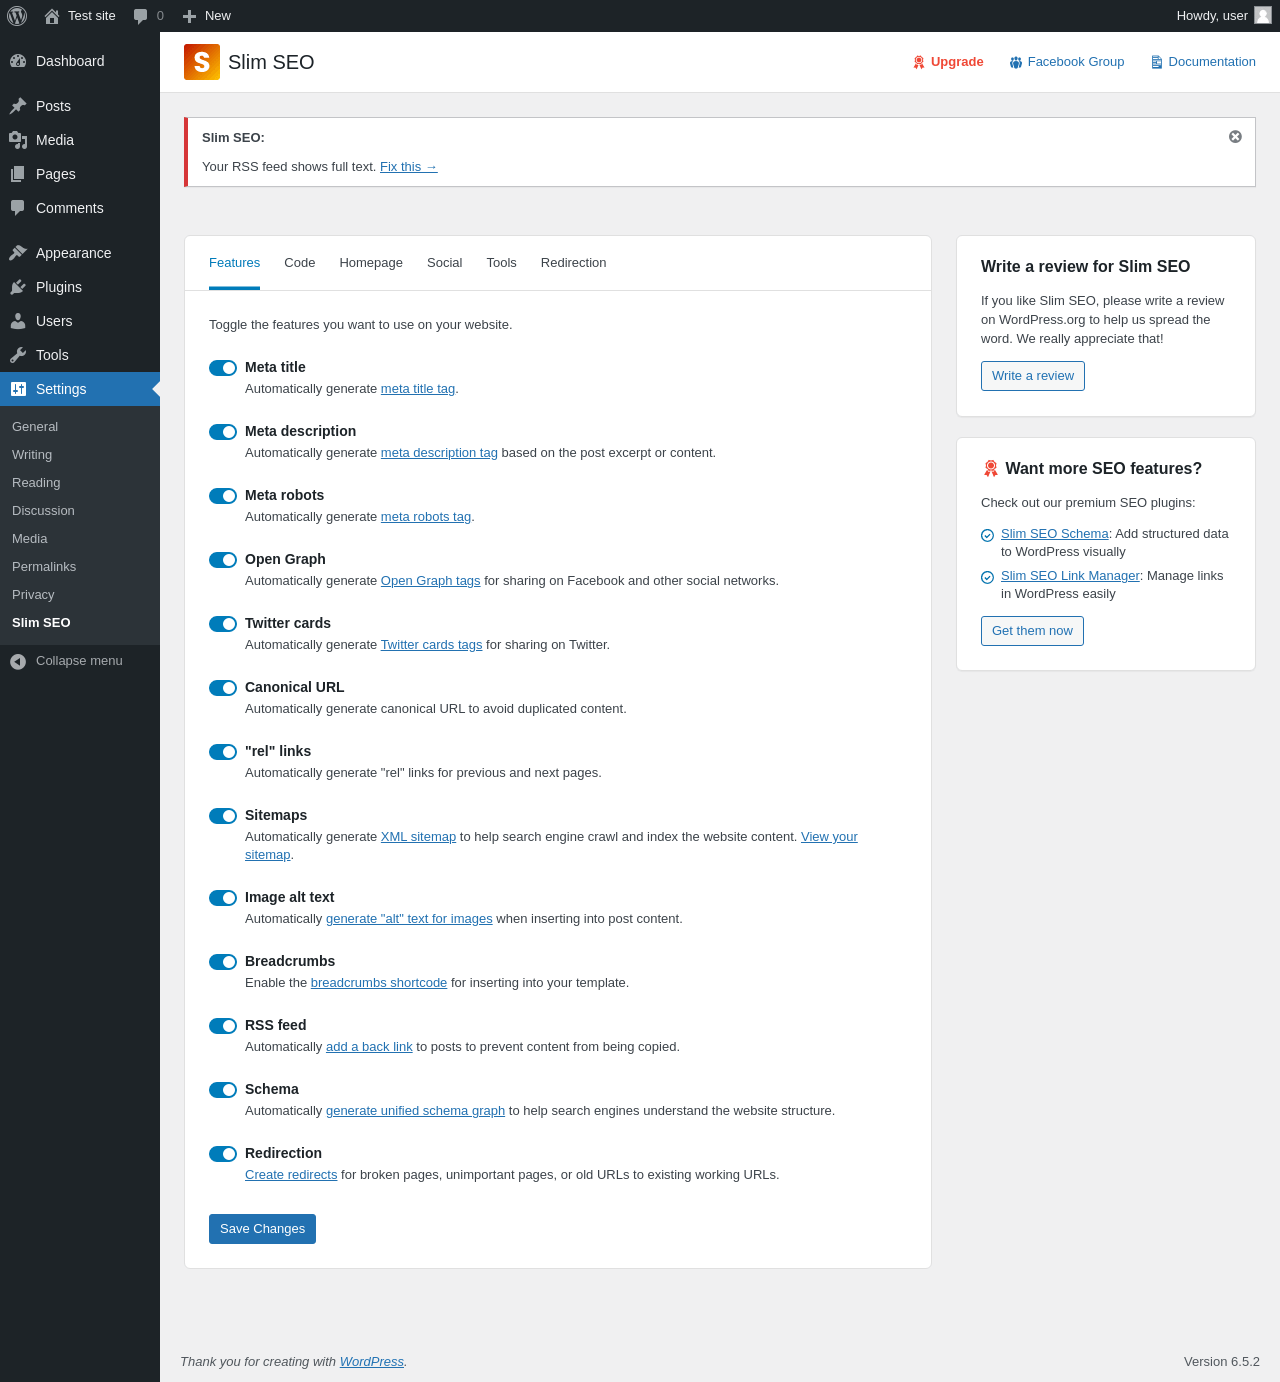Click the Facebook Group people icon

(x=1016, y=62)
